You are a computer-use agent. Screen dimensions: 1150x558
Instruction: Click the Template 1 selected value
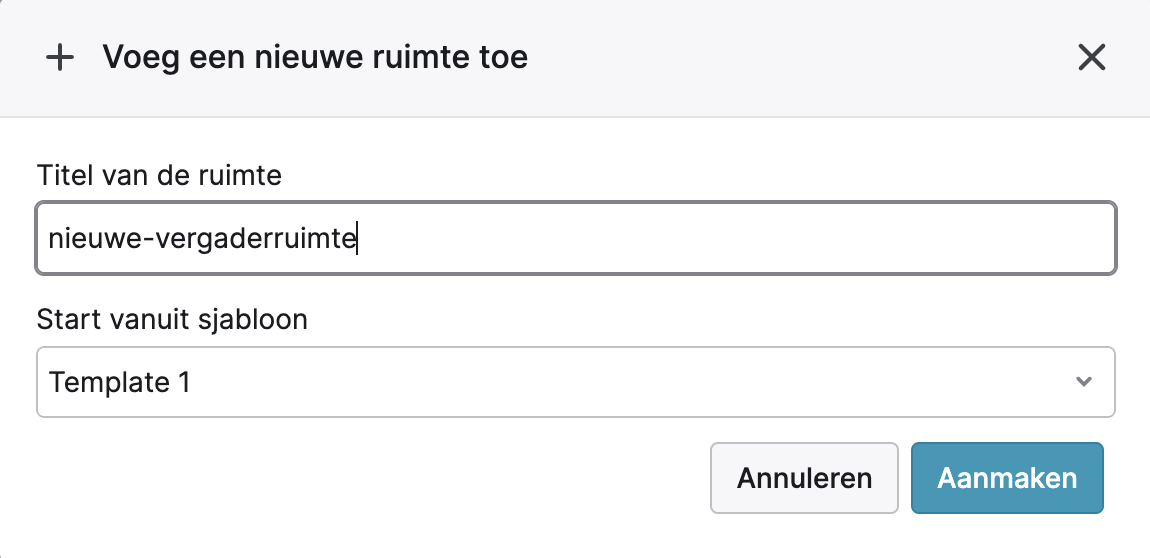(120, 382)
